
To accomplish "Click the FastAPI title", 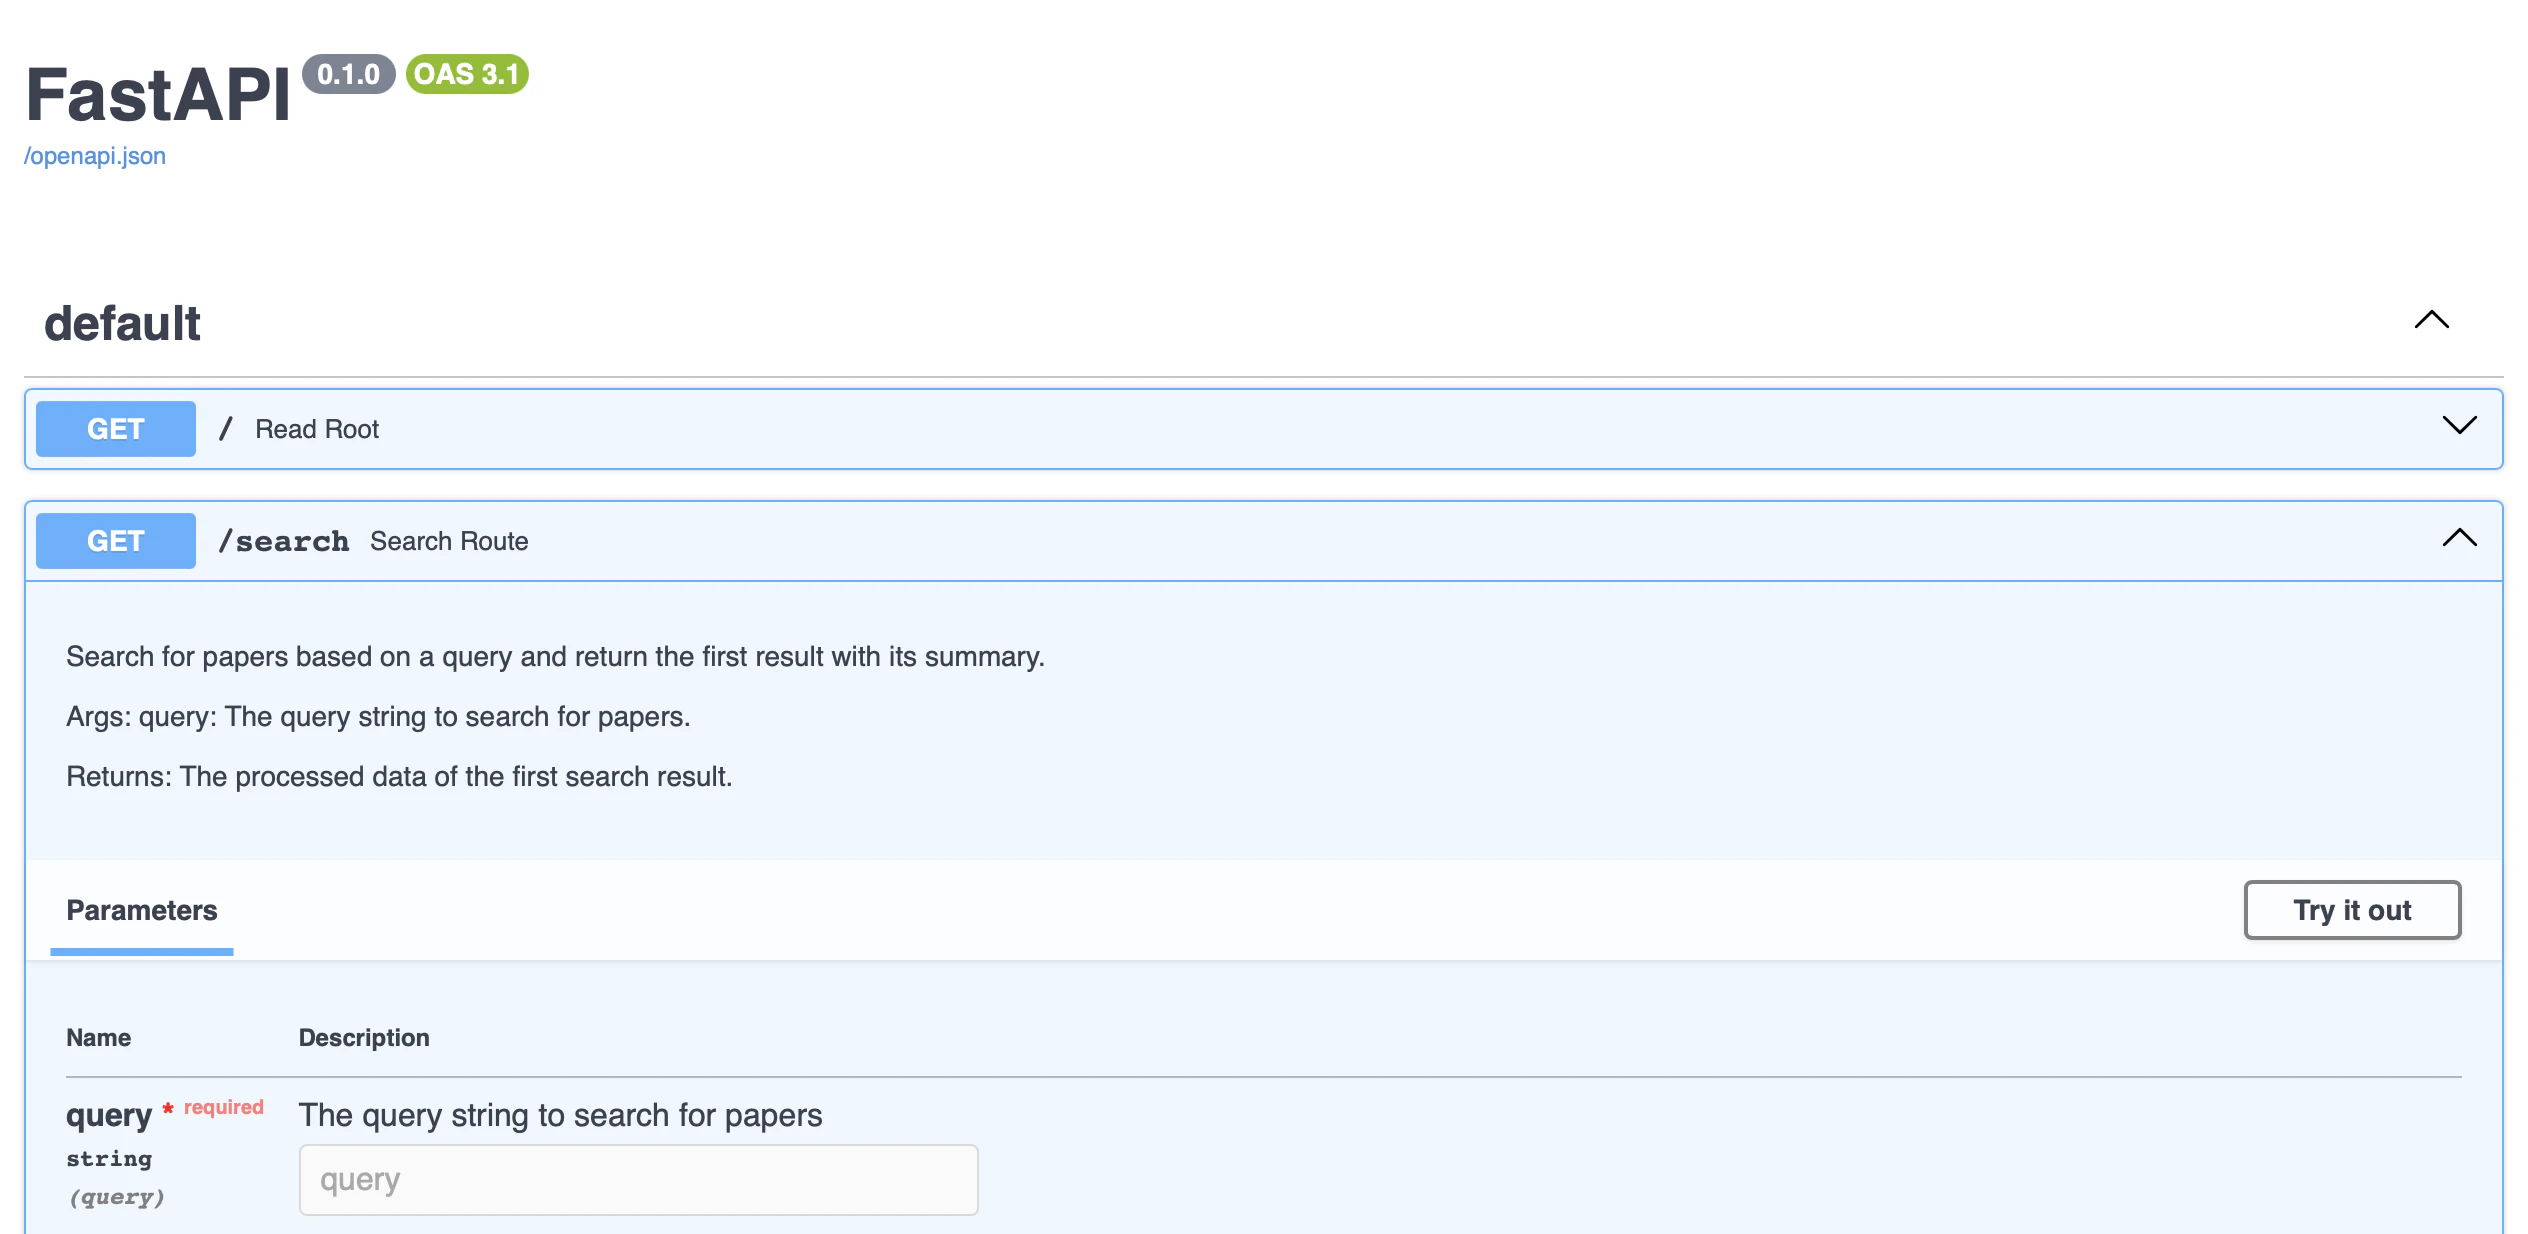I will (158, 95).
